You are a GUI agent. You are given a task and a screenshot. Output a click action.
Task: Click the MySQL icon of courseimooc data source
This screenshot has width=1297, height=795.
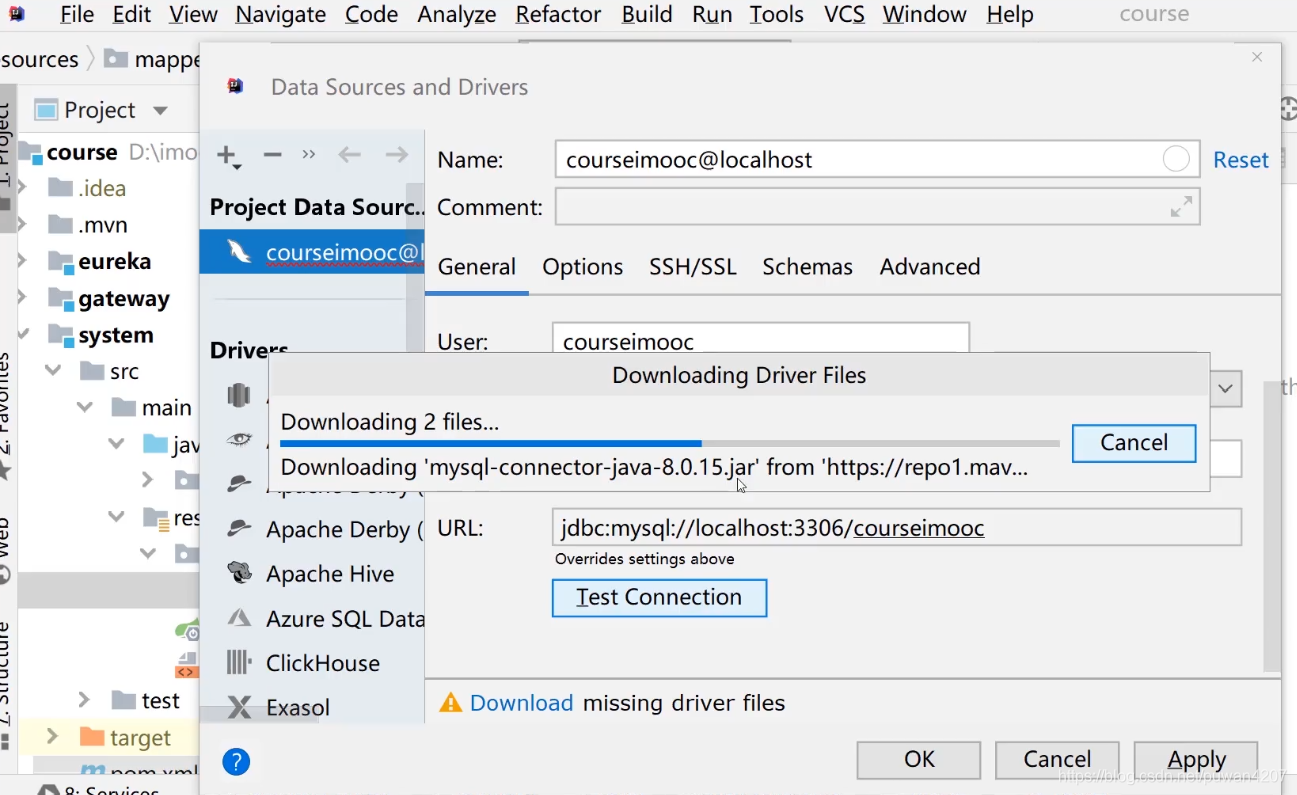239,252
